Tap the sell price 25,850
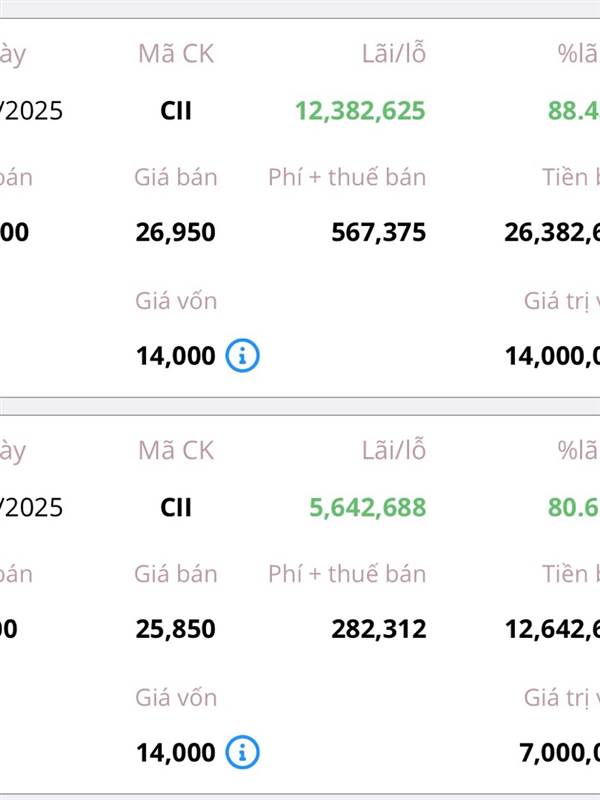The width and height of the screenshot is (600, 800). tap(175, 630)
